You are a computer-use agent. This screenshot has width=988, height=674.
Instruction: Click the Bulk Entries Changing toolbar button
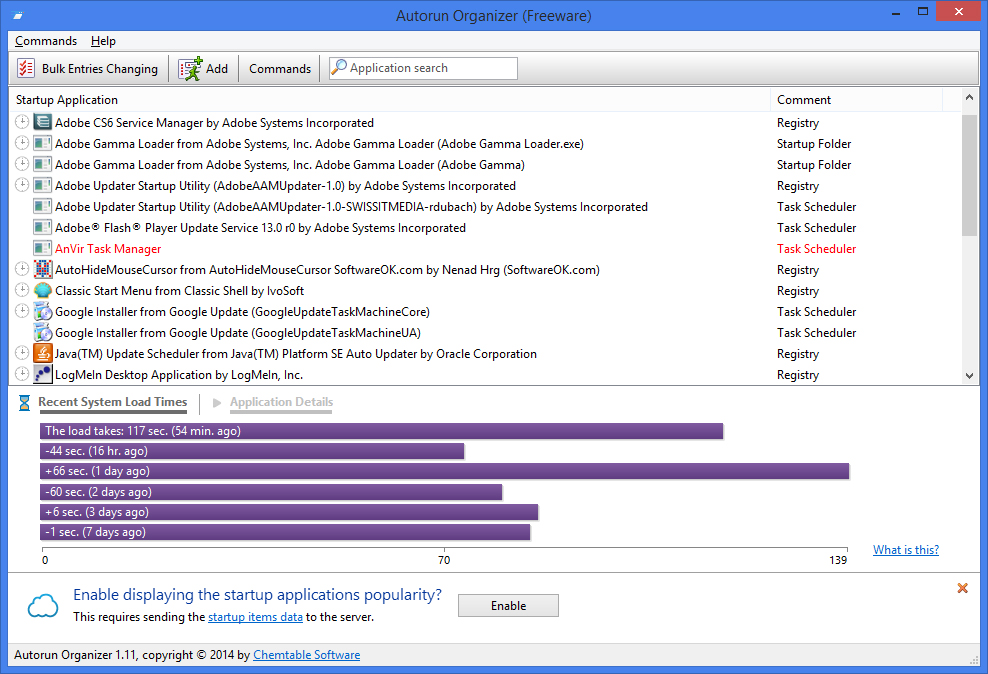[88, 69]
